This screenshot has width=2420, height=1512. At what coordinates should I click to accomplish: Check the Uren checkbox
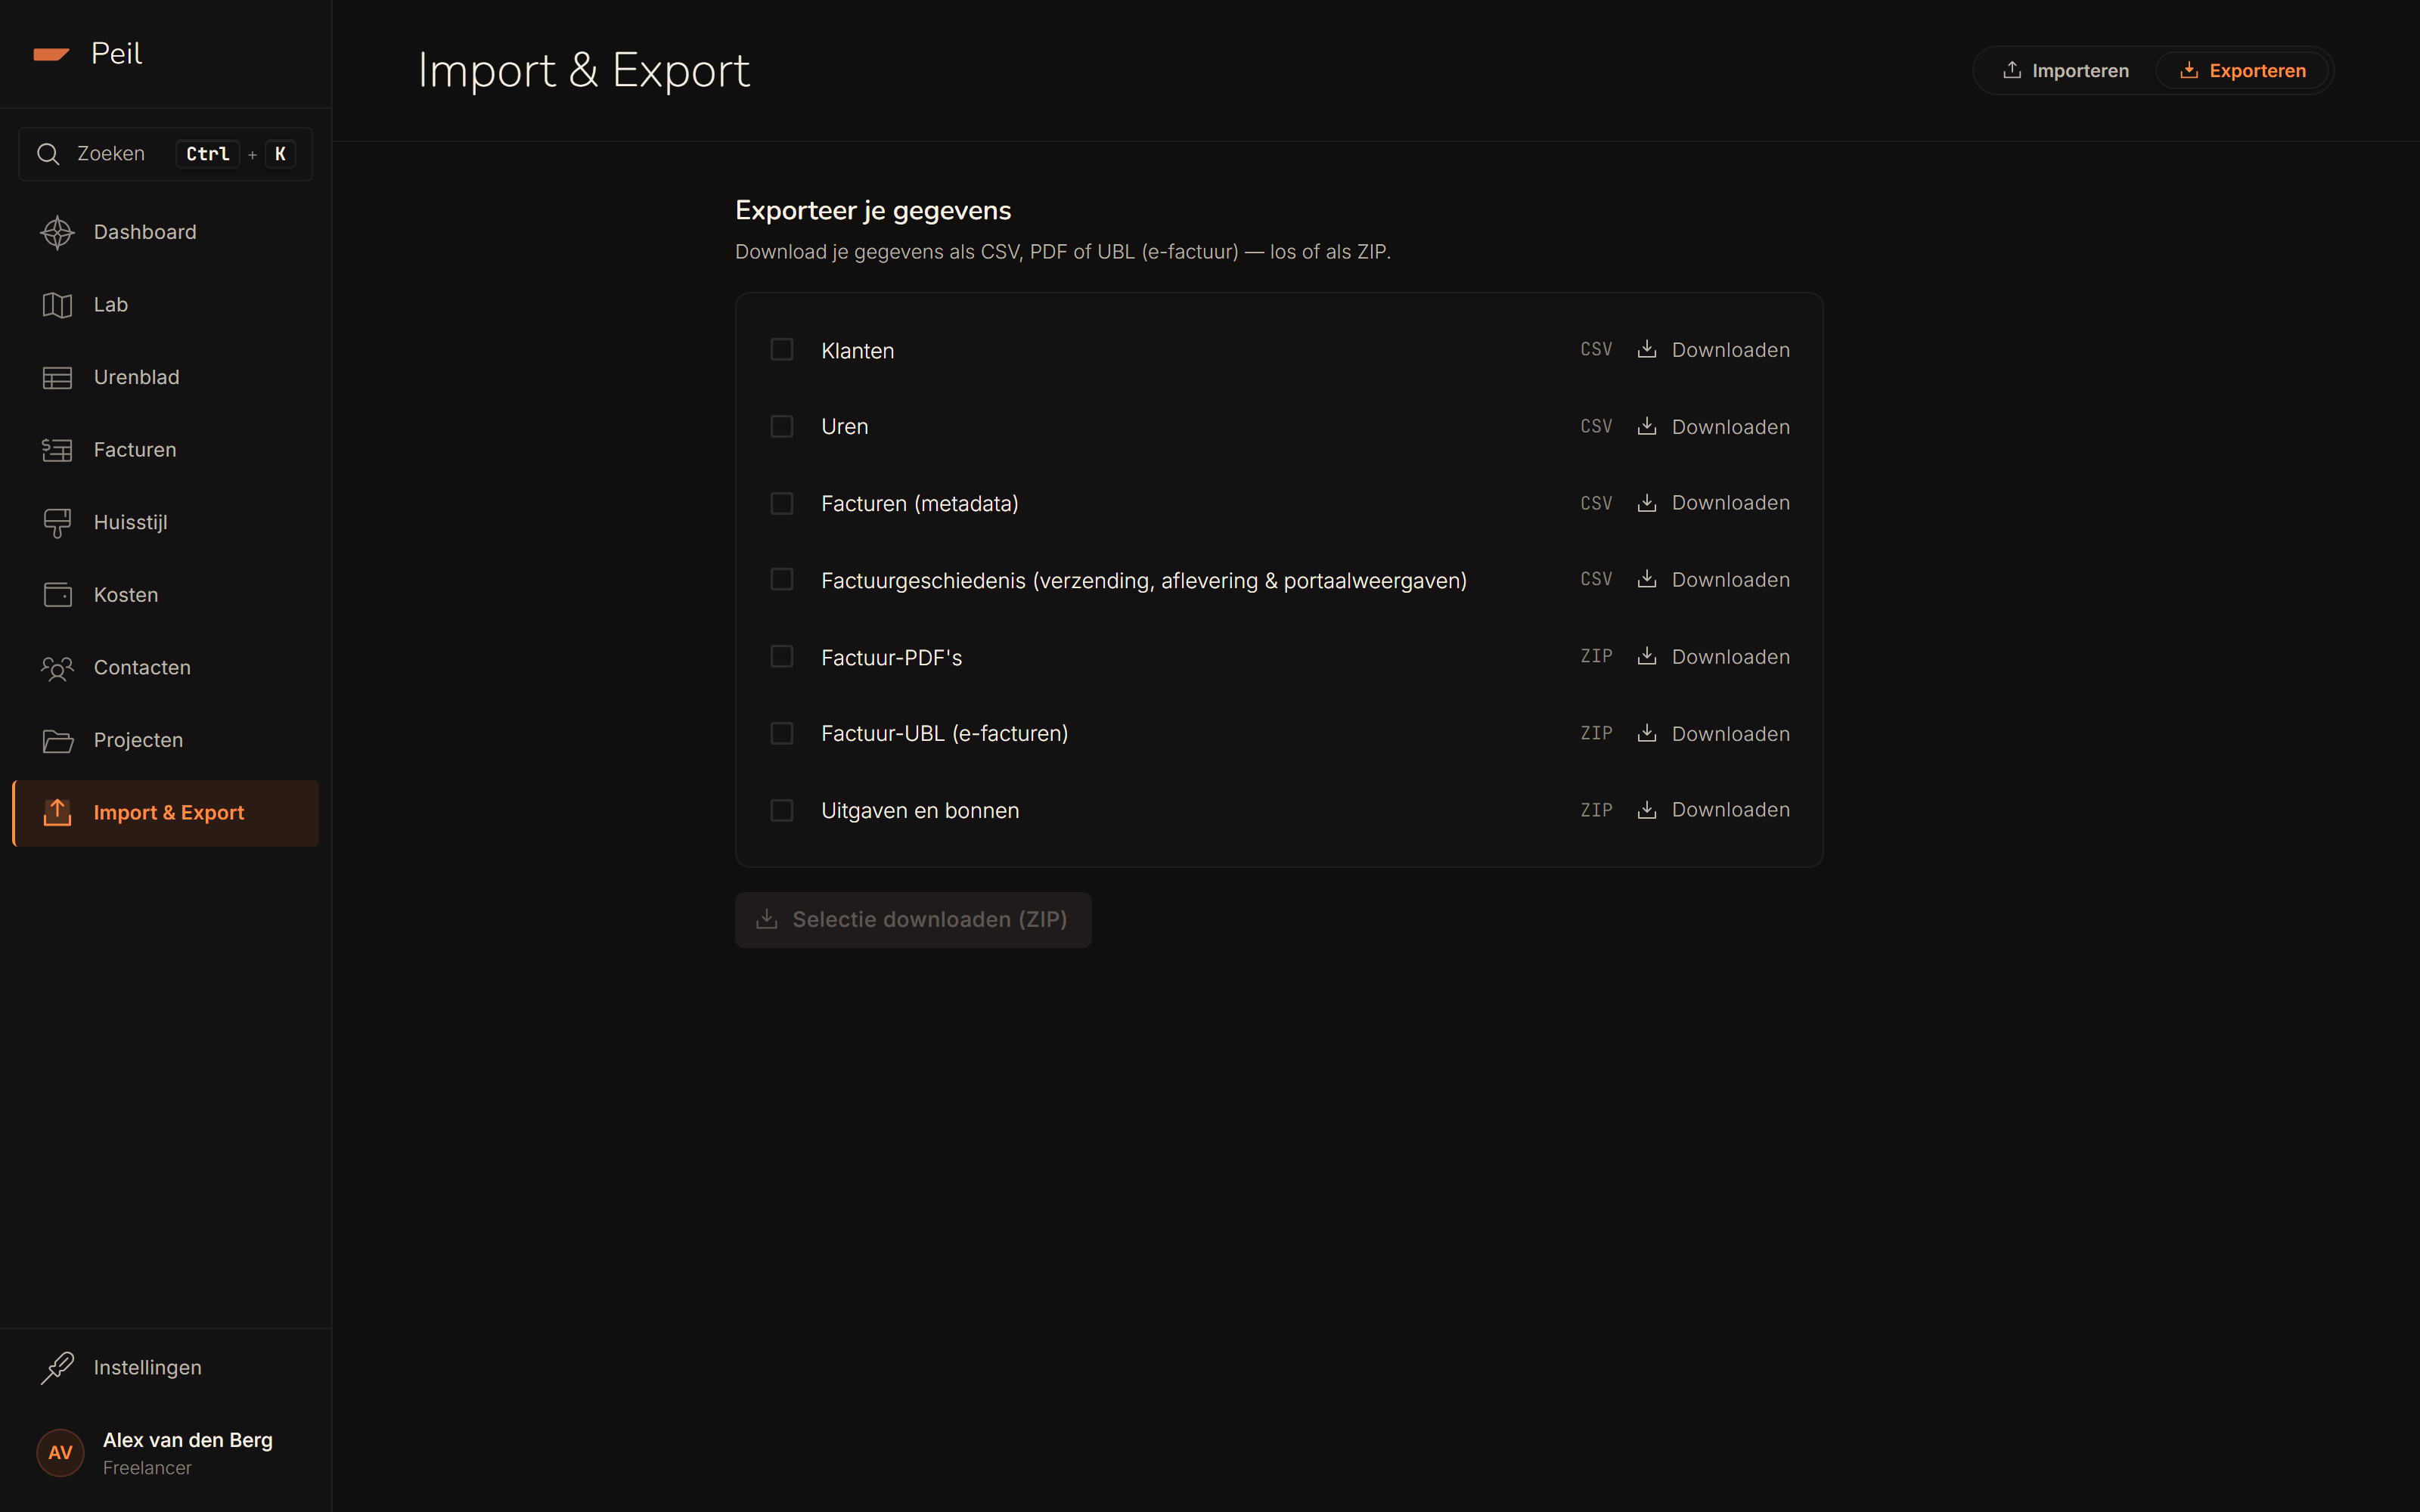click(782, 426)
